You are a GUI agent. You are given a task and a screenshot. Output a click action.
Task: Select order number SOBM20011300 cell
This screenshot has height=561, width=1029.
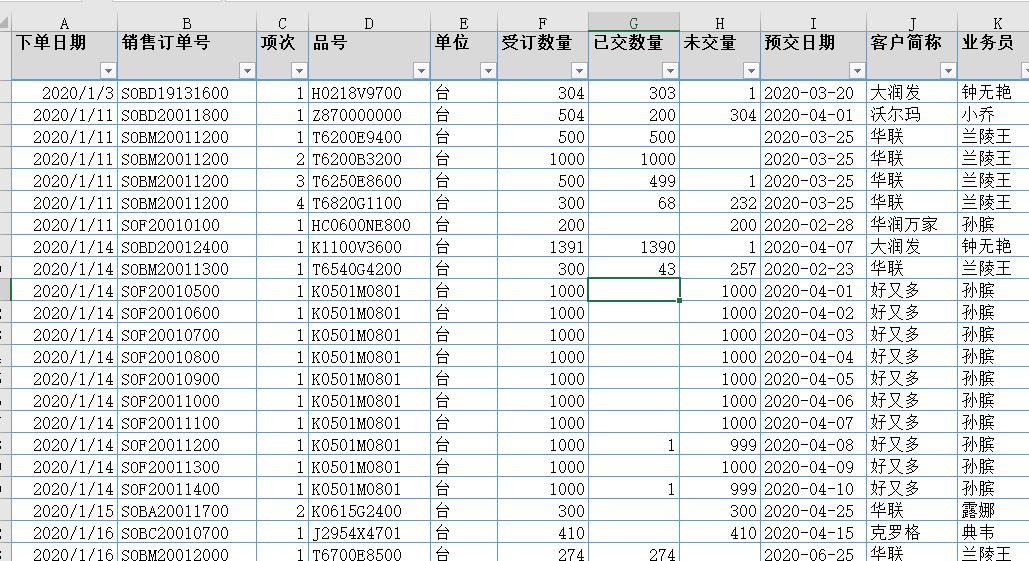[x=187, y=269]
